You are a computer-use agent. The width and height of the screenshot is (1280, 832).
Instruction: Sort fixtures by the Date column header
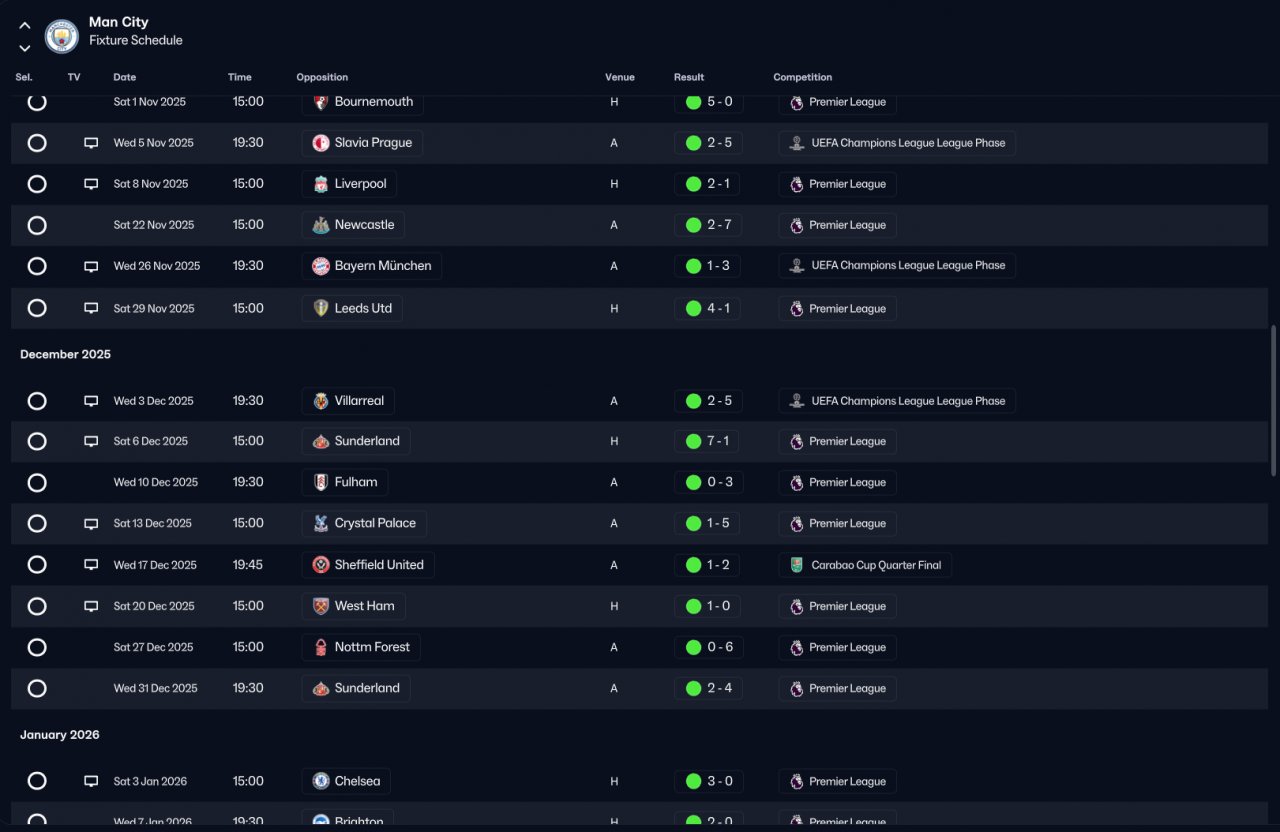pos(125,77)
